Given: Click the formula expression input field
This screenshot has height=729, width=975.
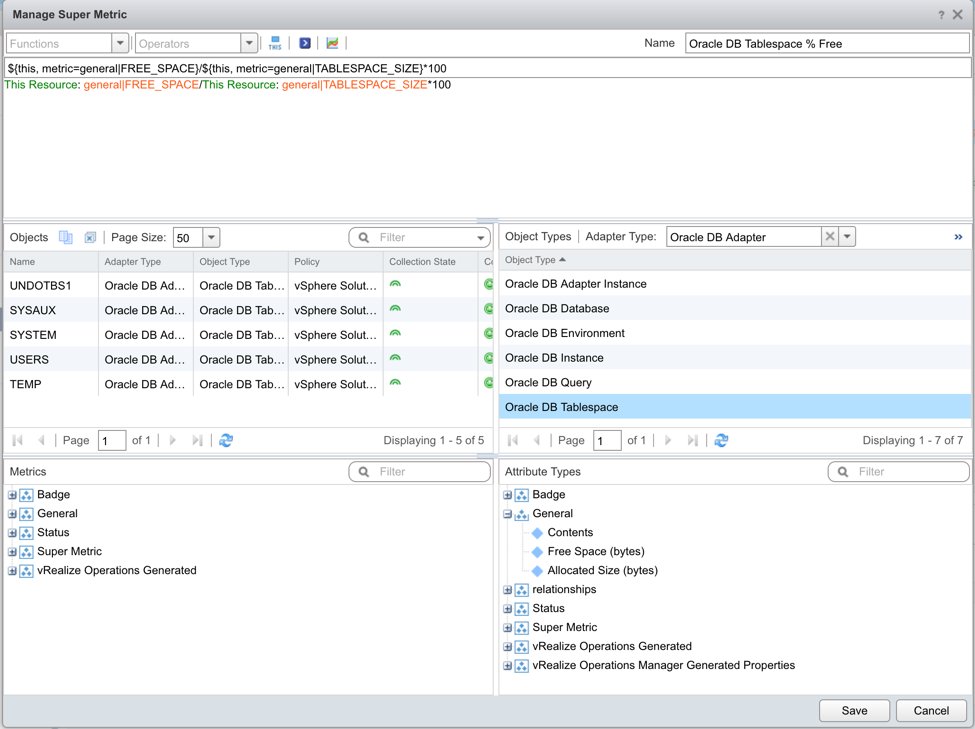Looking at the screenshot, I should click(x=488, y=68).
